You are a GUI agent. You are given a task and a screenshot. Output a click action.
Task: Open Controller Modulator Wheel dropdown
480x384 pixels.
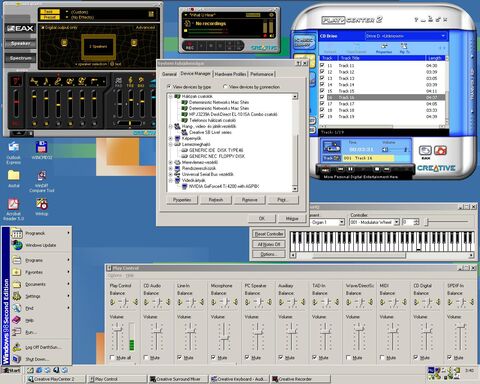tap(397, 222)
